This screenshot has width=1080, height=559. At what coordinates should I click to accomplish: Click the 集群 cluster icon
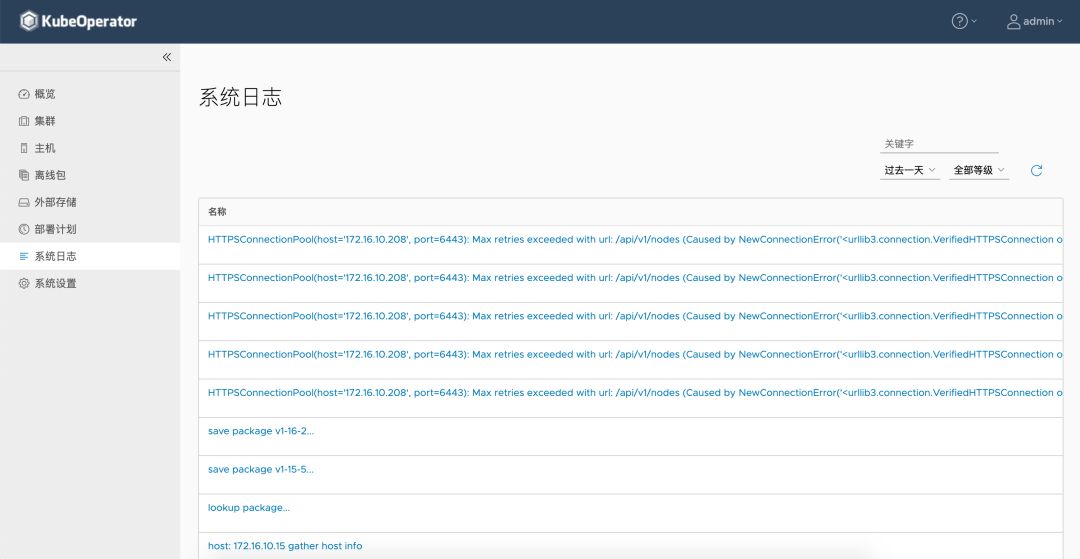24,121
